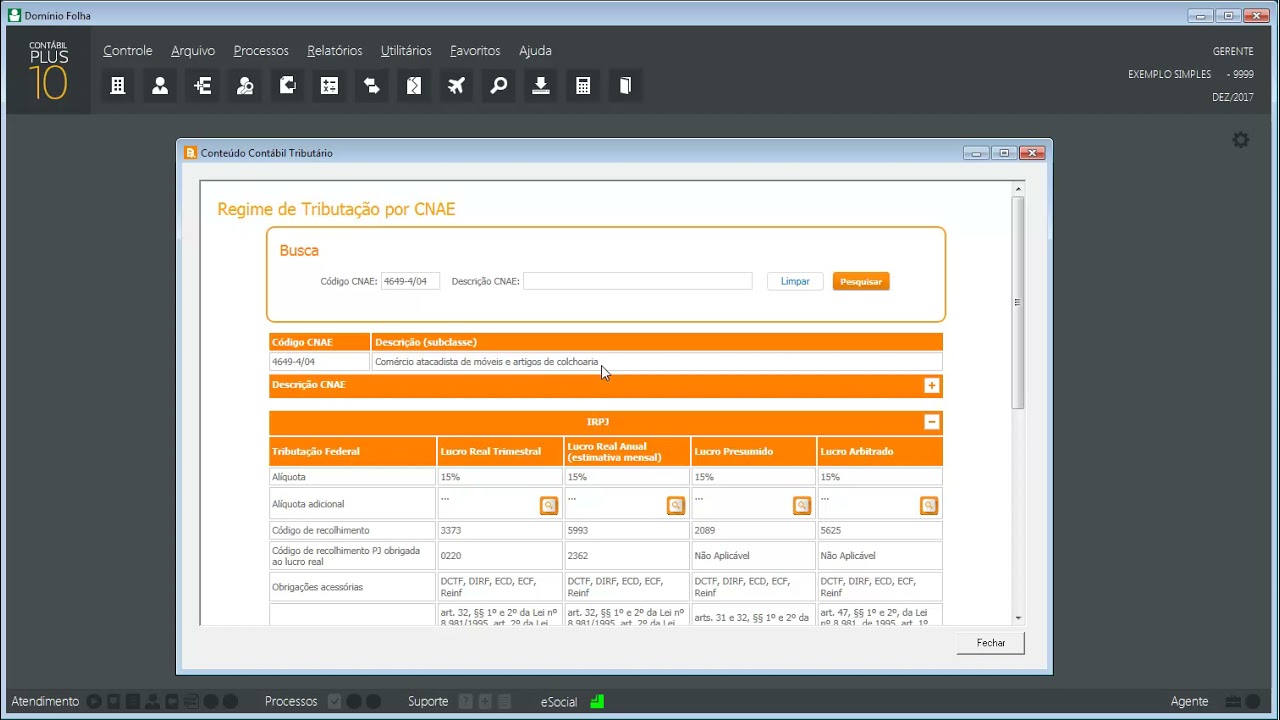Click the Fechar button
This screenshot has width=1280, height=720.
[x=990, y=643]
